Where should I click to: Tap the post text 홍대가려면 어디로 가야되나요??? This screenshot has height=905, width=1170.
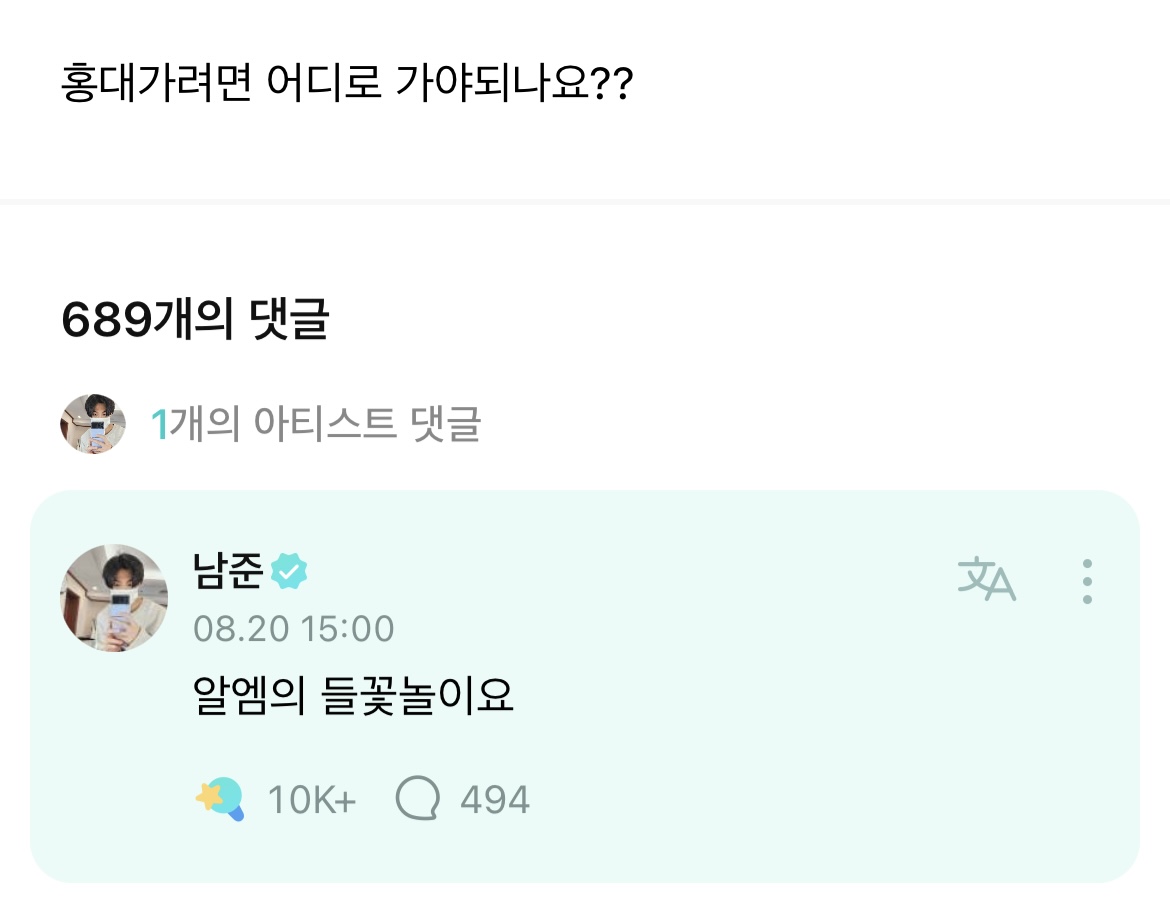346,85
